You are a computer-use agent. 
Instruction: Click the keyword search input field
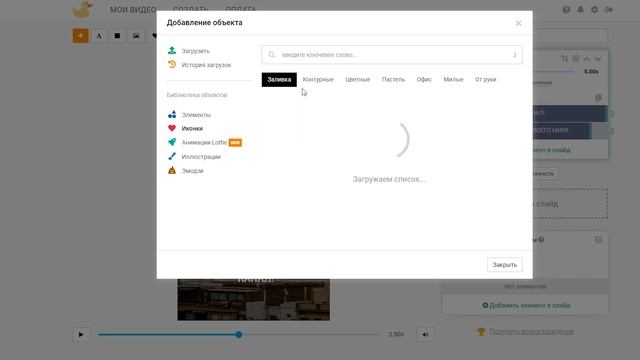tap(392, 55)
